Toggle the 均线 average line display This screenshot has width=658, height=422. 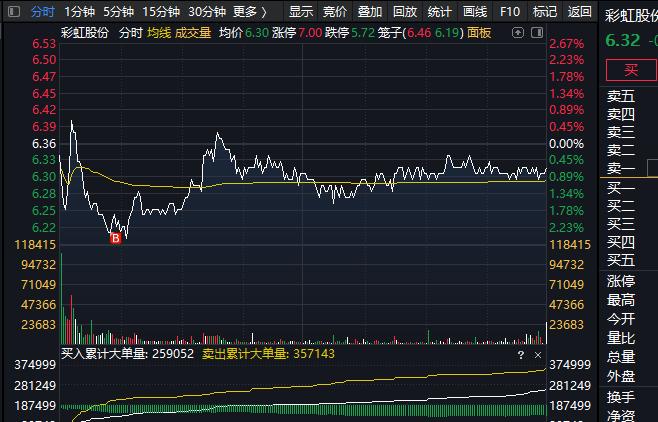pos(159,32)
